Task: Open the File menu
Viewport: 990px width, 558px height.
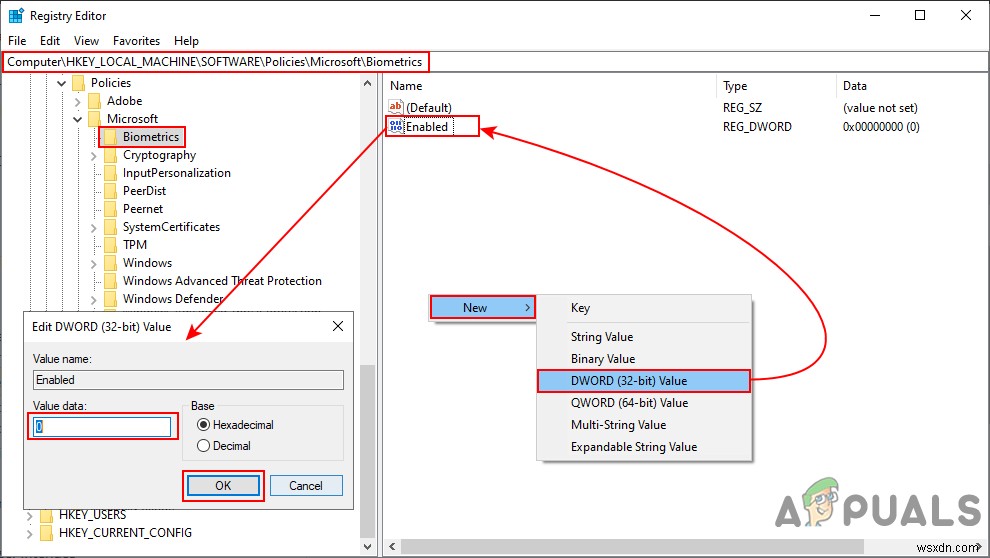Action: [x=17, y=40]
